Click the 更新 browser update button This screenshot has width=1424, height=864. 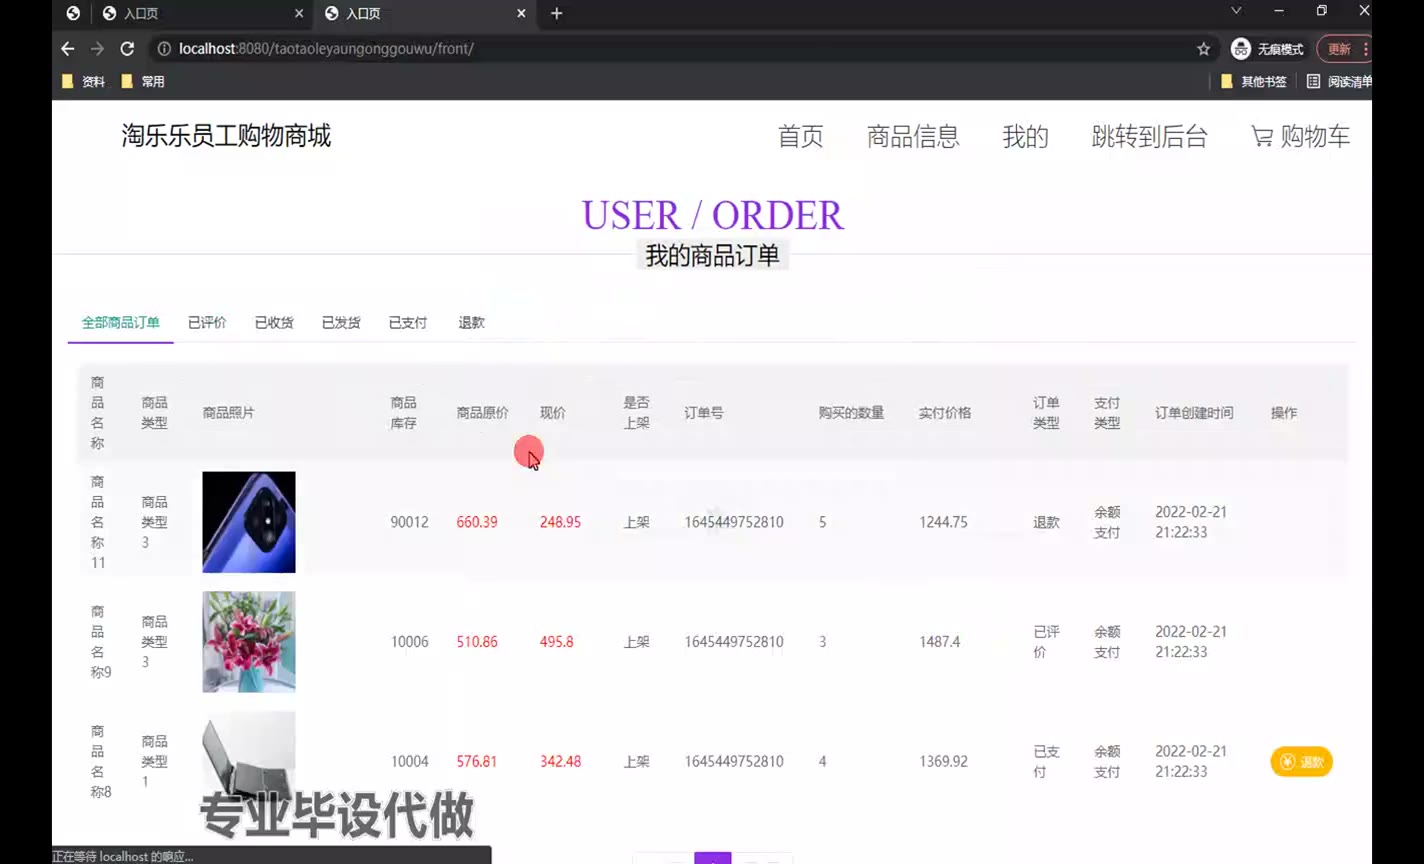point(1343,49)
